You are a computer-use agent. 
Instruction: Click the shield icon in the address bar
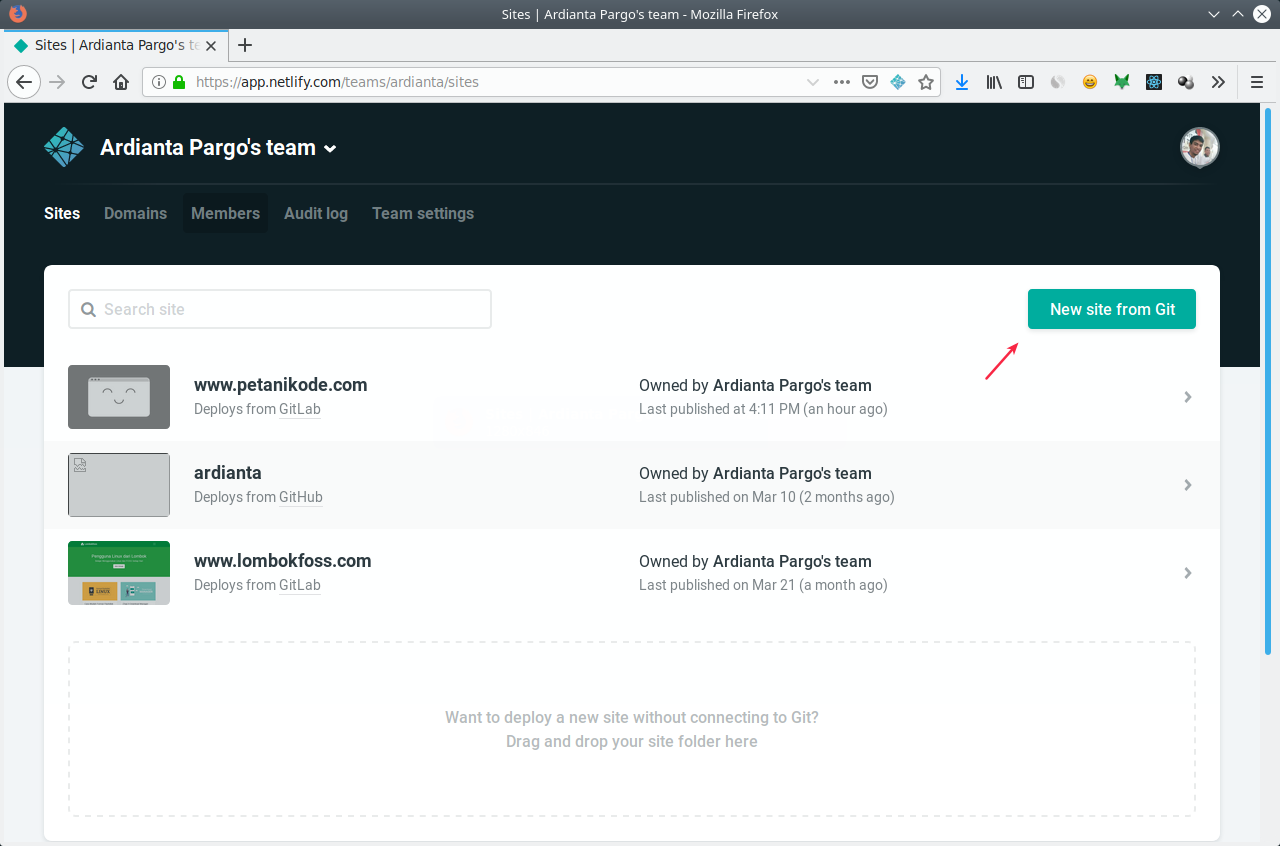(869, 82)
